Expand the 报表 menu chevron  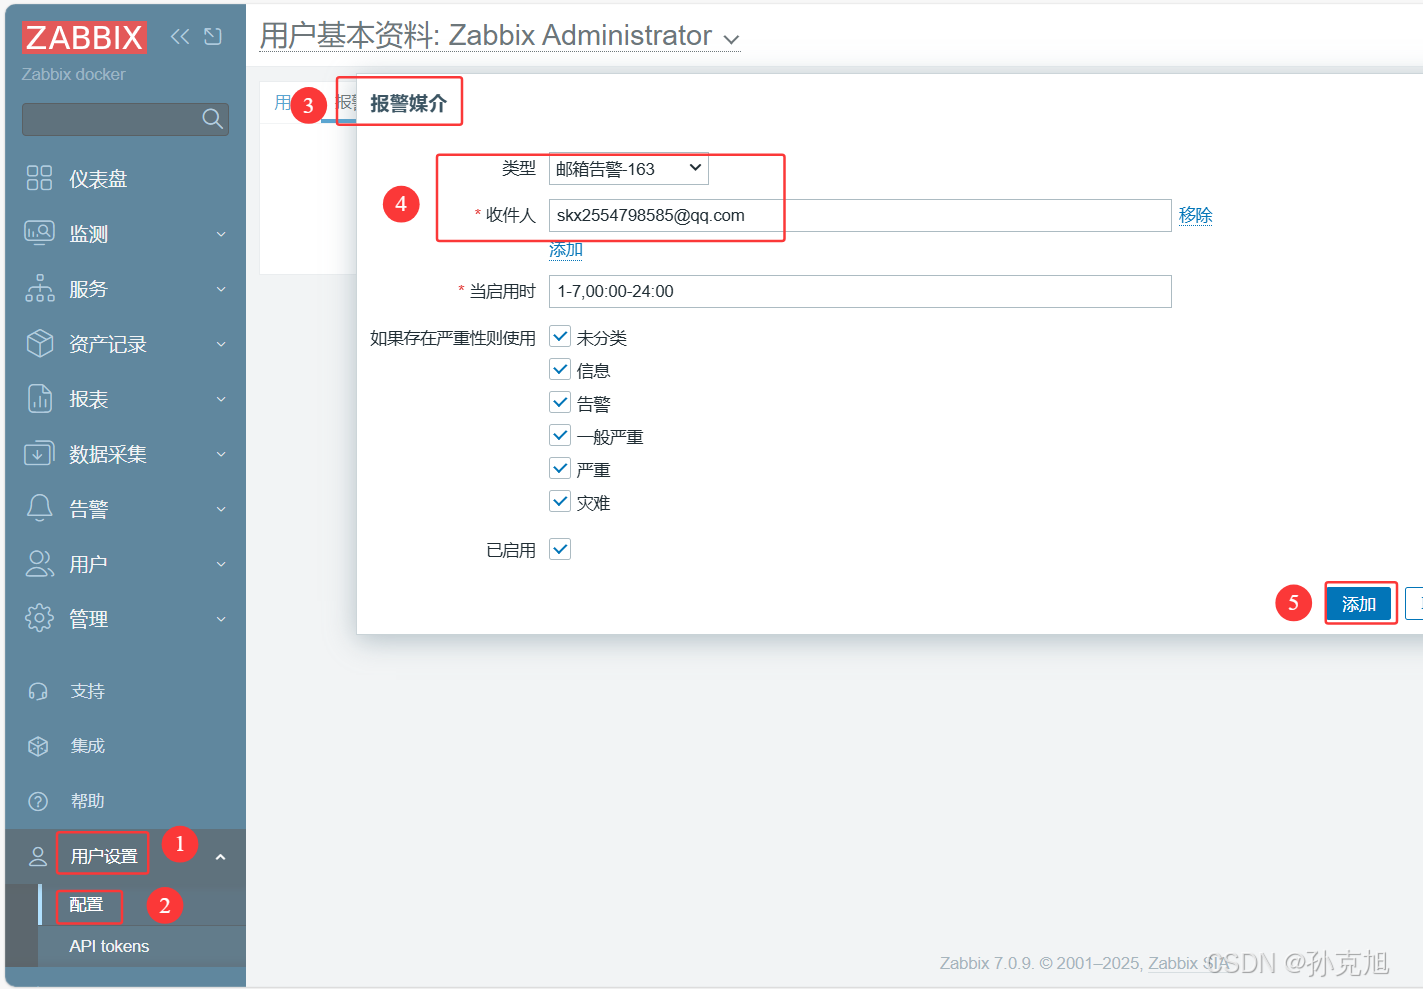pyautogui.click(x=221, y=399)
